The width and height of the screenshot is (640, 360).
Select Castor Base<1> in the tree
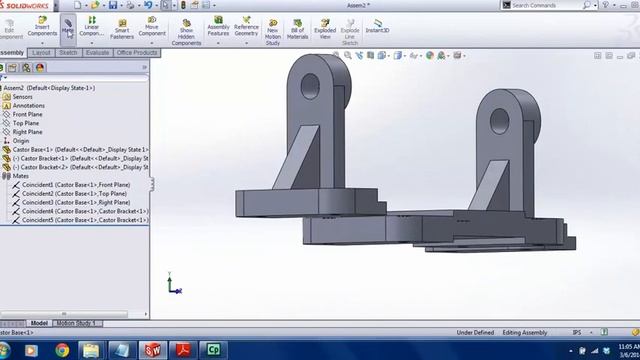80,150
